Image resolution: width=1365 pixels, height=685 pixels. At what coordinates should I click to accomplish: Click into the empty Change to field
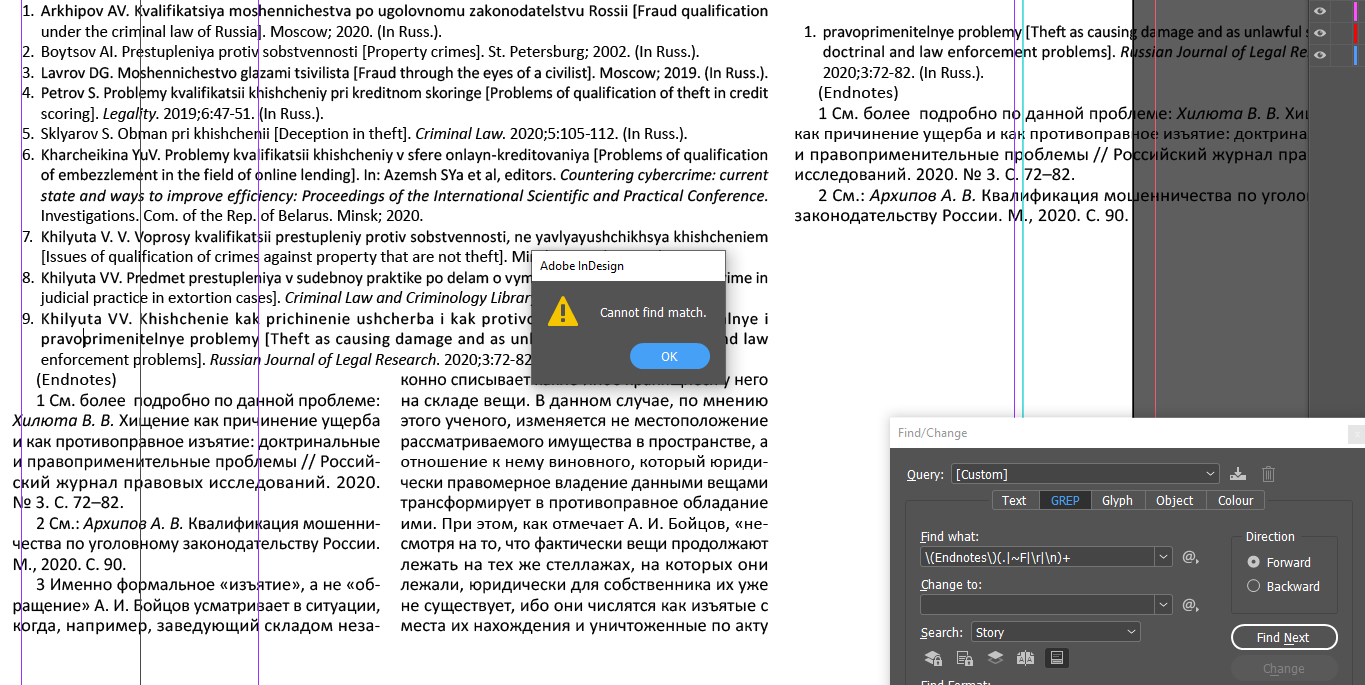coord(1037,604)
